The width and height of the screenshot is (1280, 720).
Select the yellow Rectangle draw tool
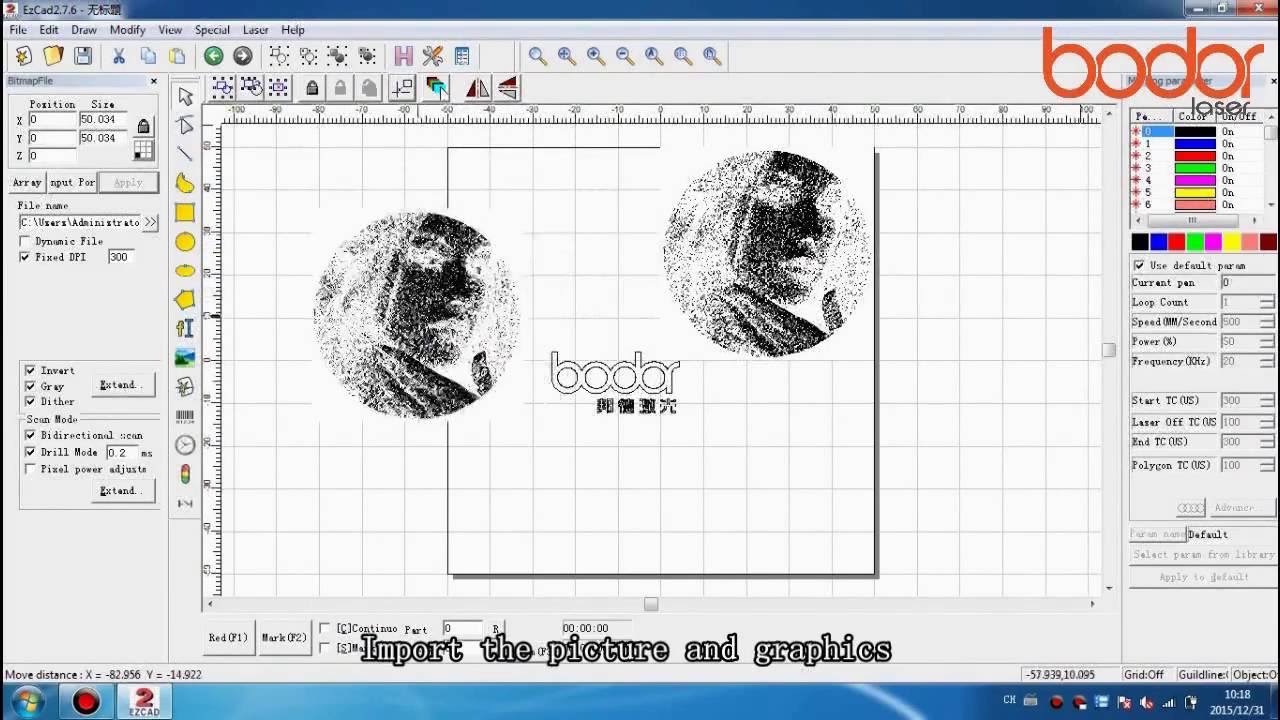185,212
